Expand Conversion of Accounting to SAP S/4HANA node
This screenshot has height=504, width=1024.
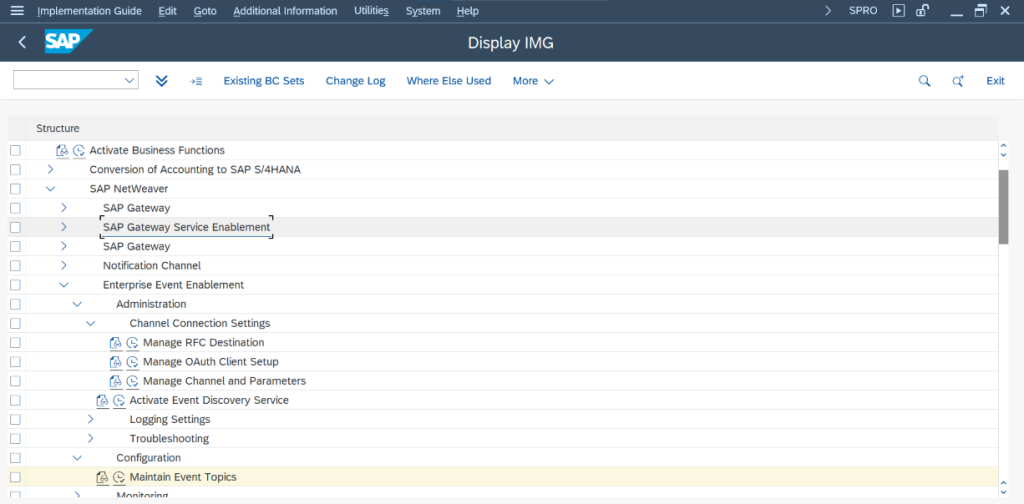click(x=50, y=170)
